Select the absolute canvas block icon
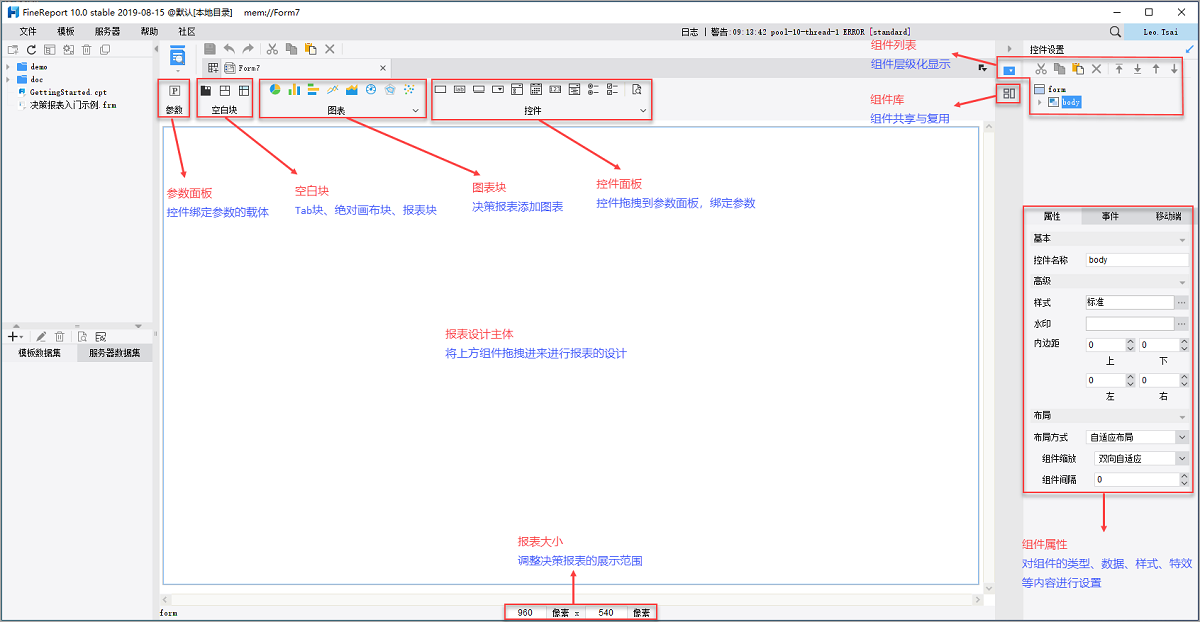Image resolution: width=1200 pixels, height=622 pixels. (225, 90)
